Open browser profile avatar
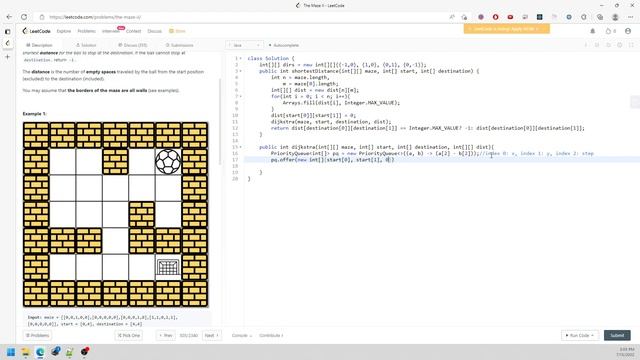 coord(615,17)
